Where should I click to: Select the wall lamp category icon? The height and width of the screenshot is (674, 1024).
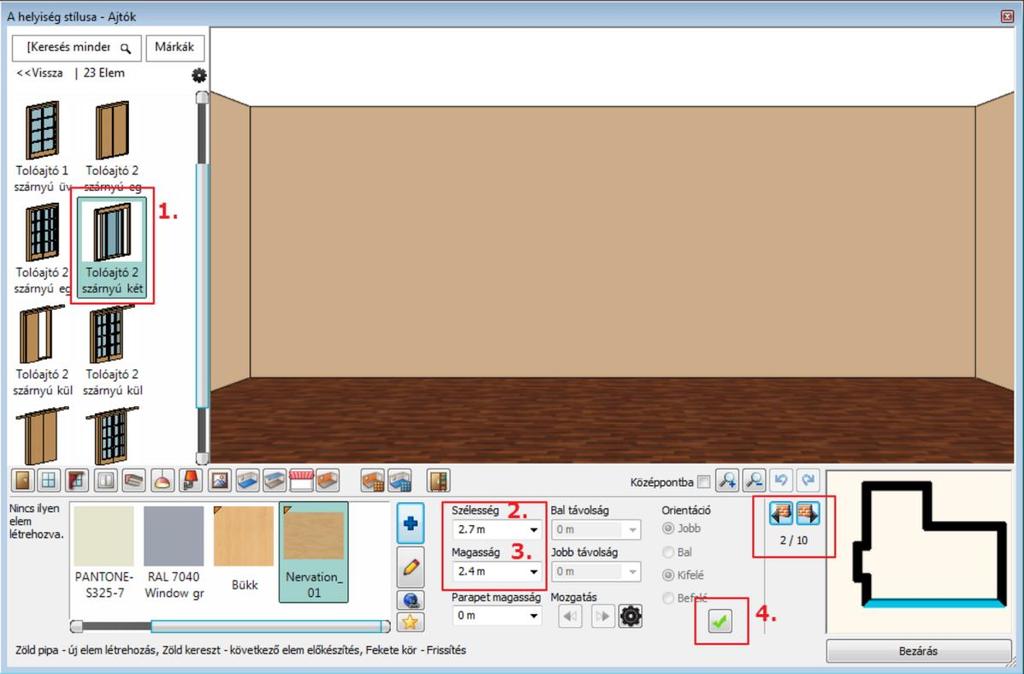[x=190, y=481]
